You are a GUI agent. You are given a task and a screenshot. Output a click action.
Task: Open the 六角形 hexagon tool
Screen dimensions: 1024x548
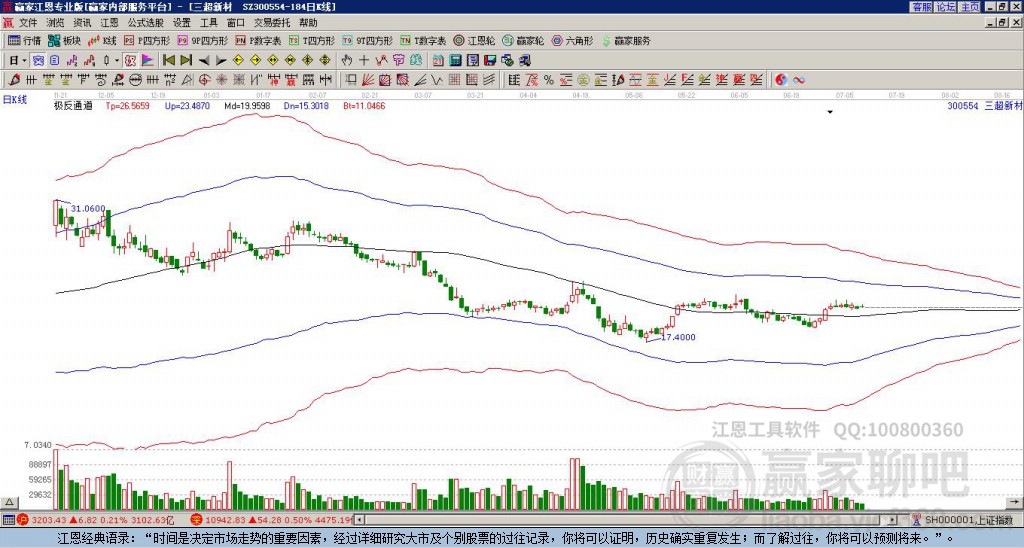pos(573,40)
